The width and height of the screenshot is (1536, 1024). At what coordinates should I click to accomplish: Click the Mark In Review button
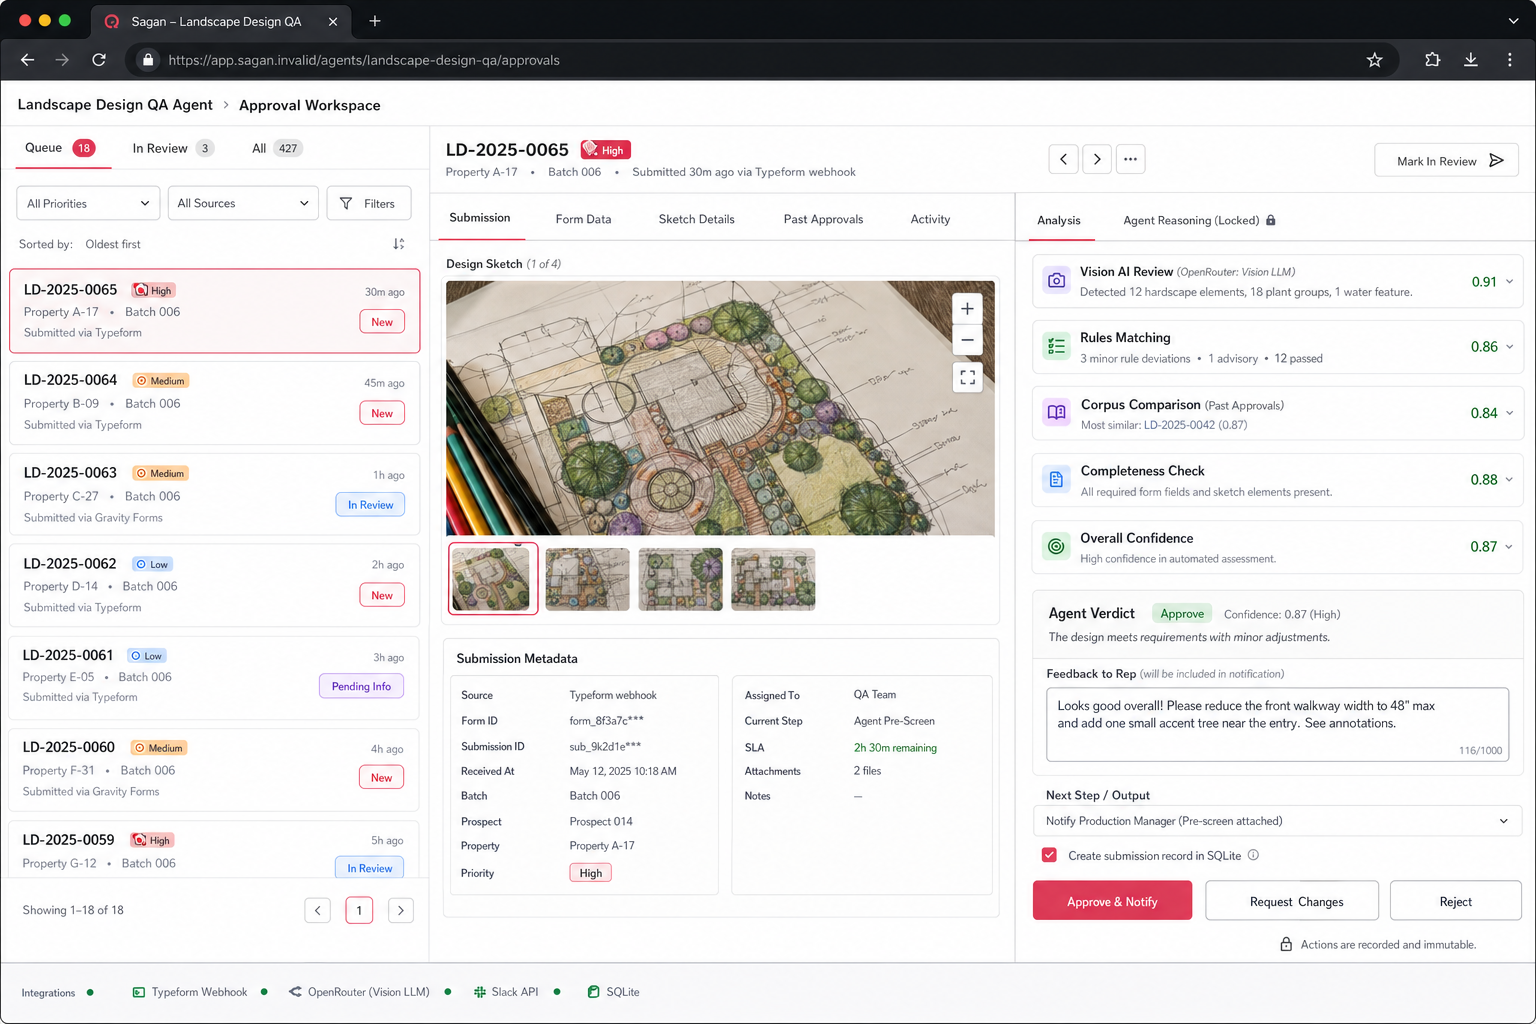(1447, 160)
